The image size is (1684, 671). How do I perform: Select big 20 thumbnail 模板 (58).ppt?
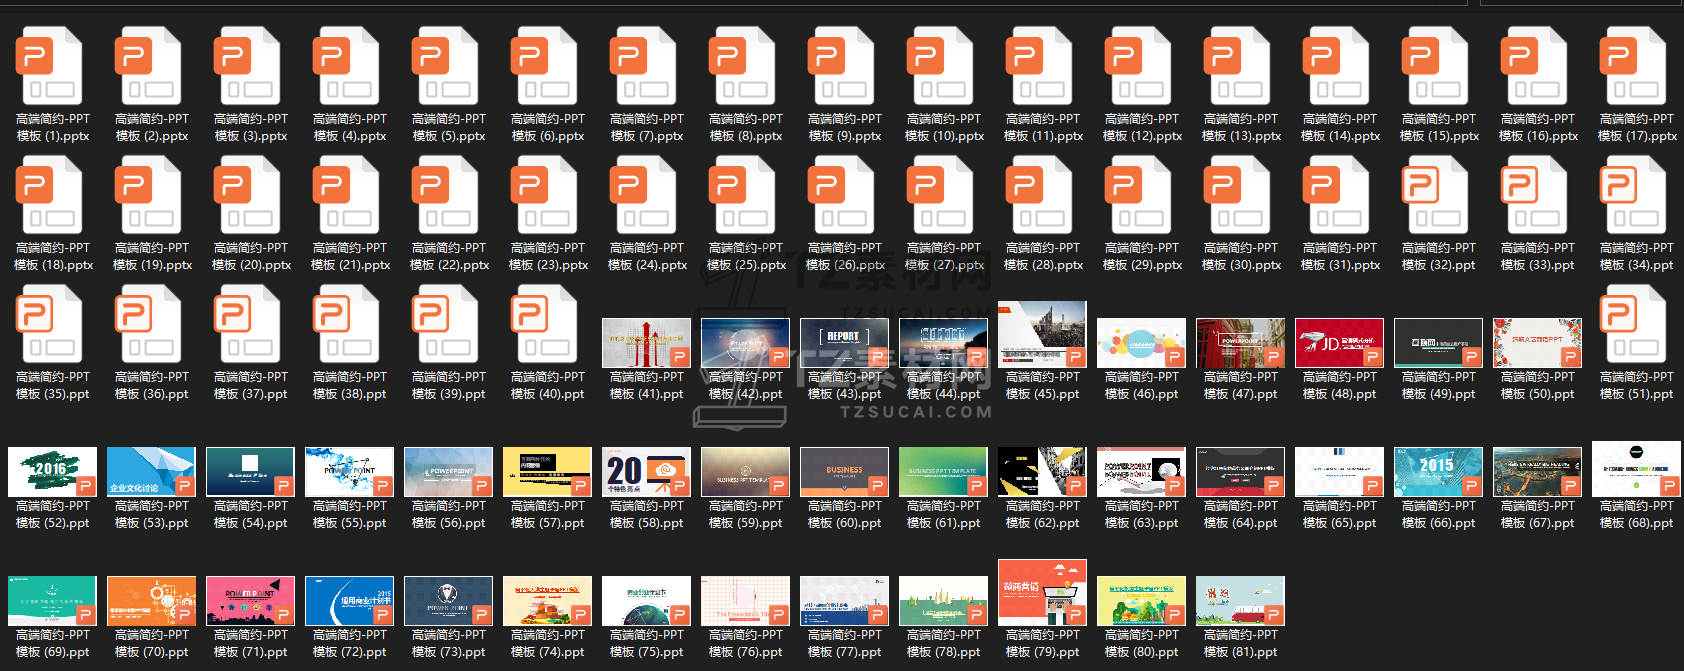click(x=646, y=472)
